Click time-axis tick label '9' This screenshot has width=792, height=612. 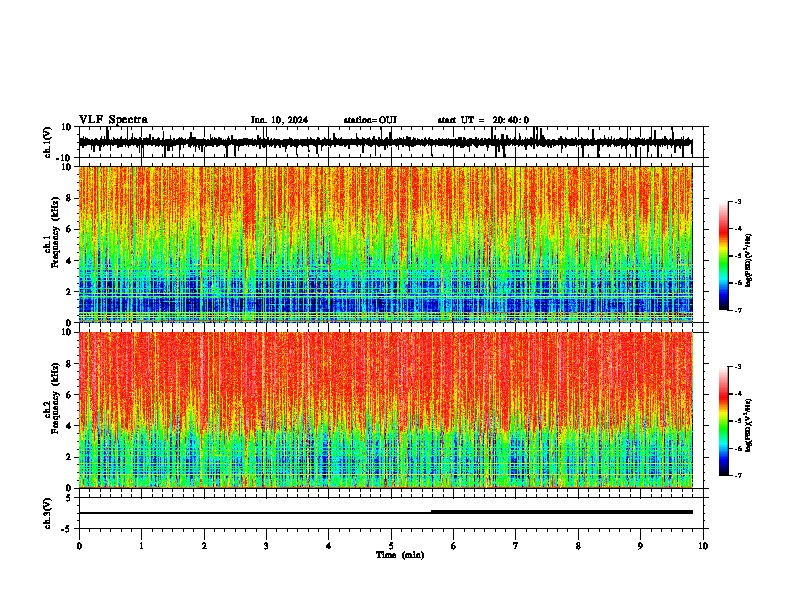click(x=640, y=546)
